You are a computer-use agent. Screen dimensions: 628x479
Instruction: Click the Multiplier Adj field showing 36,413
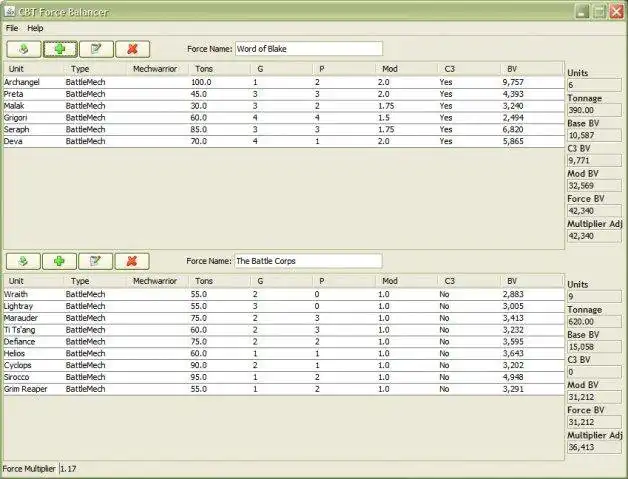594,447
